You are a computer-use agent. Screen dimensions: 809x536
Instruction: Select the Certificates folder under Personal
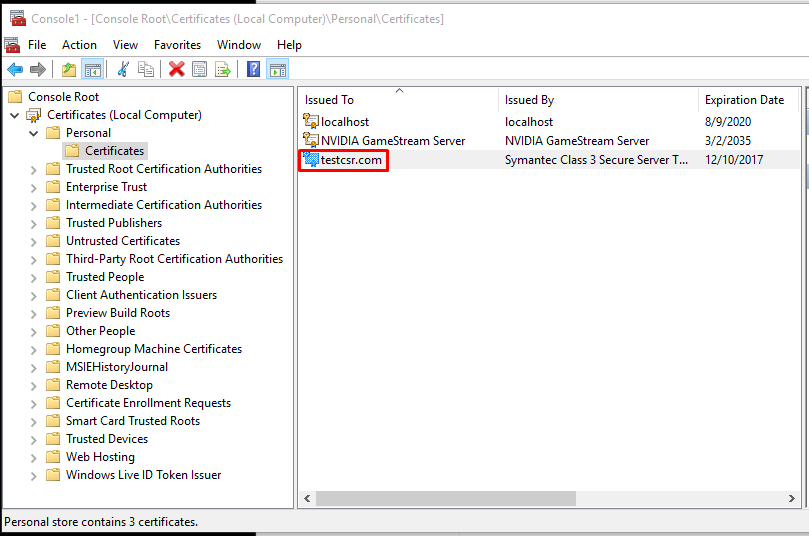[x=105, y=151]
